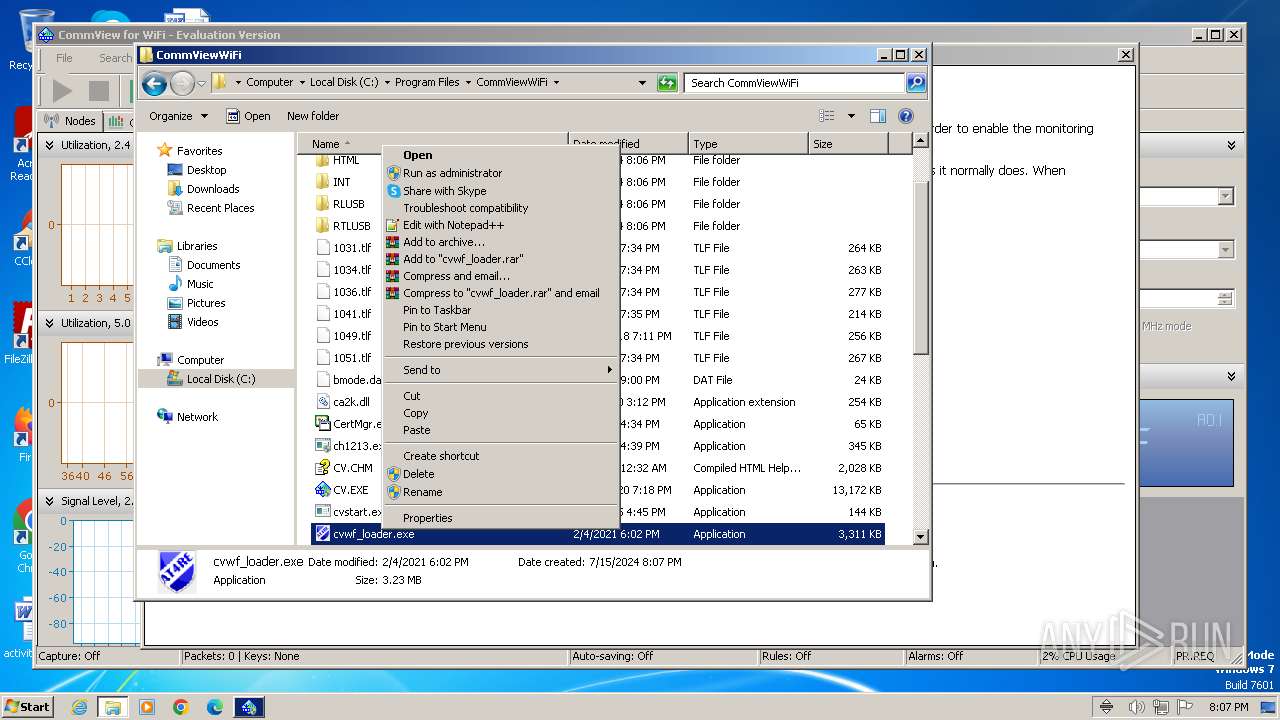This screenshot has height=720, width=1280.
Task: Choose Run as administrator
Action: point(452,173)
